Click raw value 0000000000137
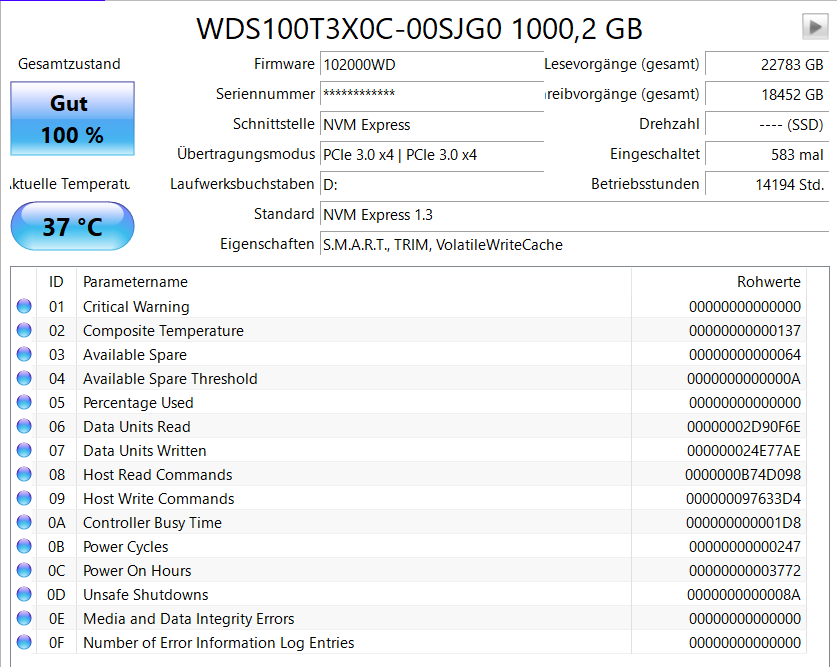Viewport: 837px width, 667px height. 745,331
